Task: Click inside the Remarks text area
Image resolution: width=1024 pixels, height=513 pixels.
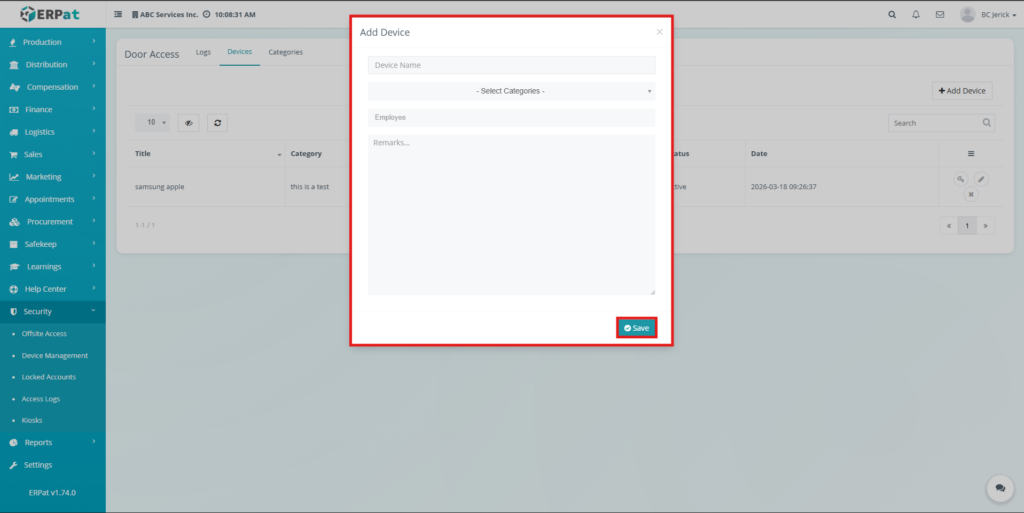Action: [511, 215]
